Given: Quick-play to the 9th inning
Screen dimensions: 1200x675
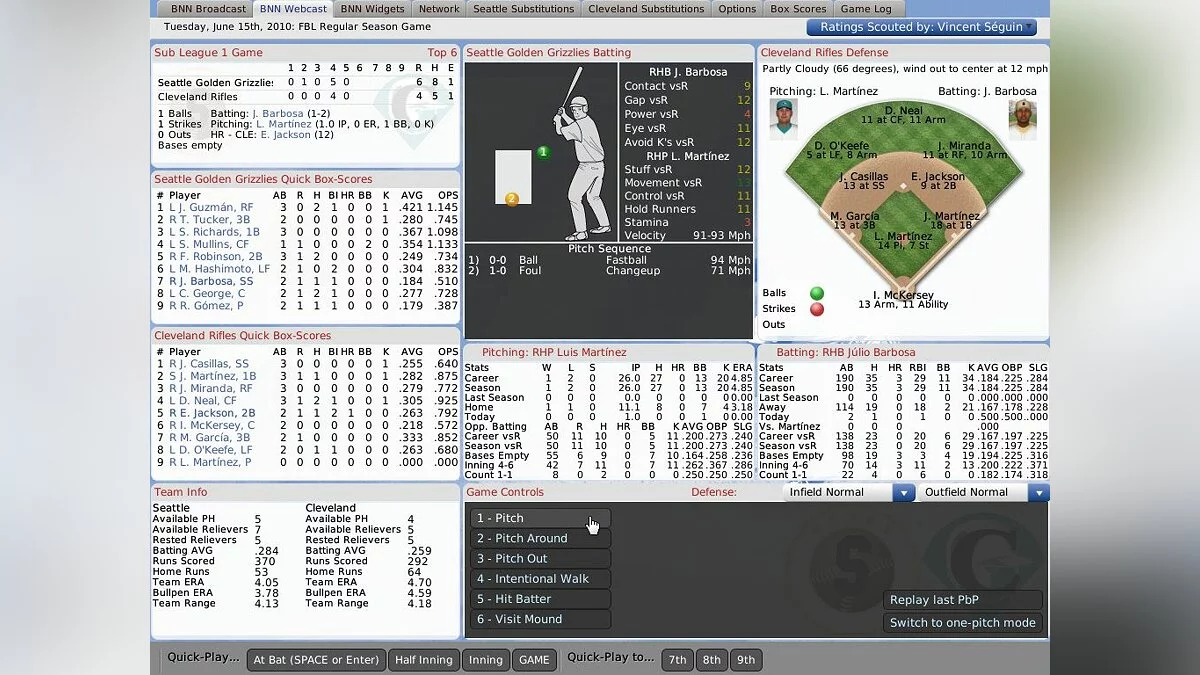Looking at the screenshot, I should click(745, 660).
